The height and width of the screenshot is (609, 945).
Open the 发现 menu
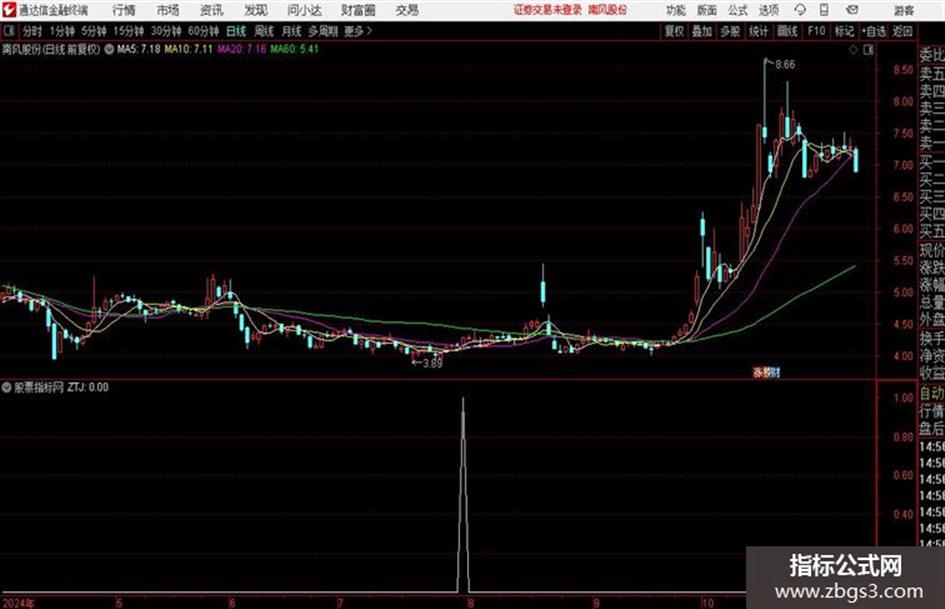256,10
